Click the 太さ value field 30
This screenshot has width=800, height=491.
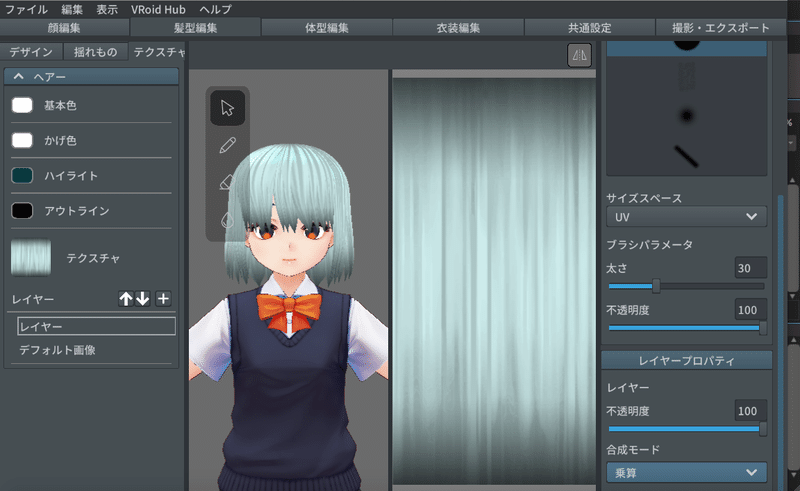751,268
